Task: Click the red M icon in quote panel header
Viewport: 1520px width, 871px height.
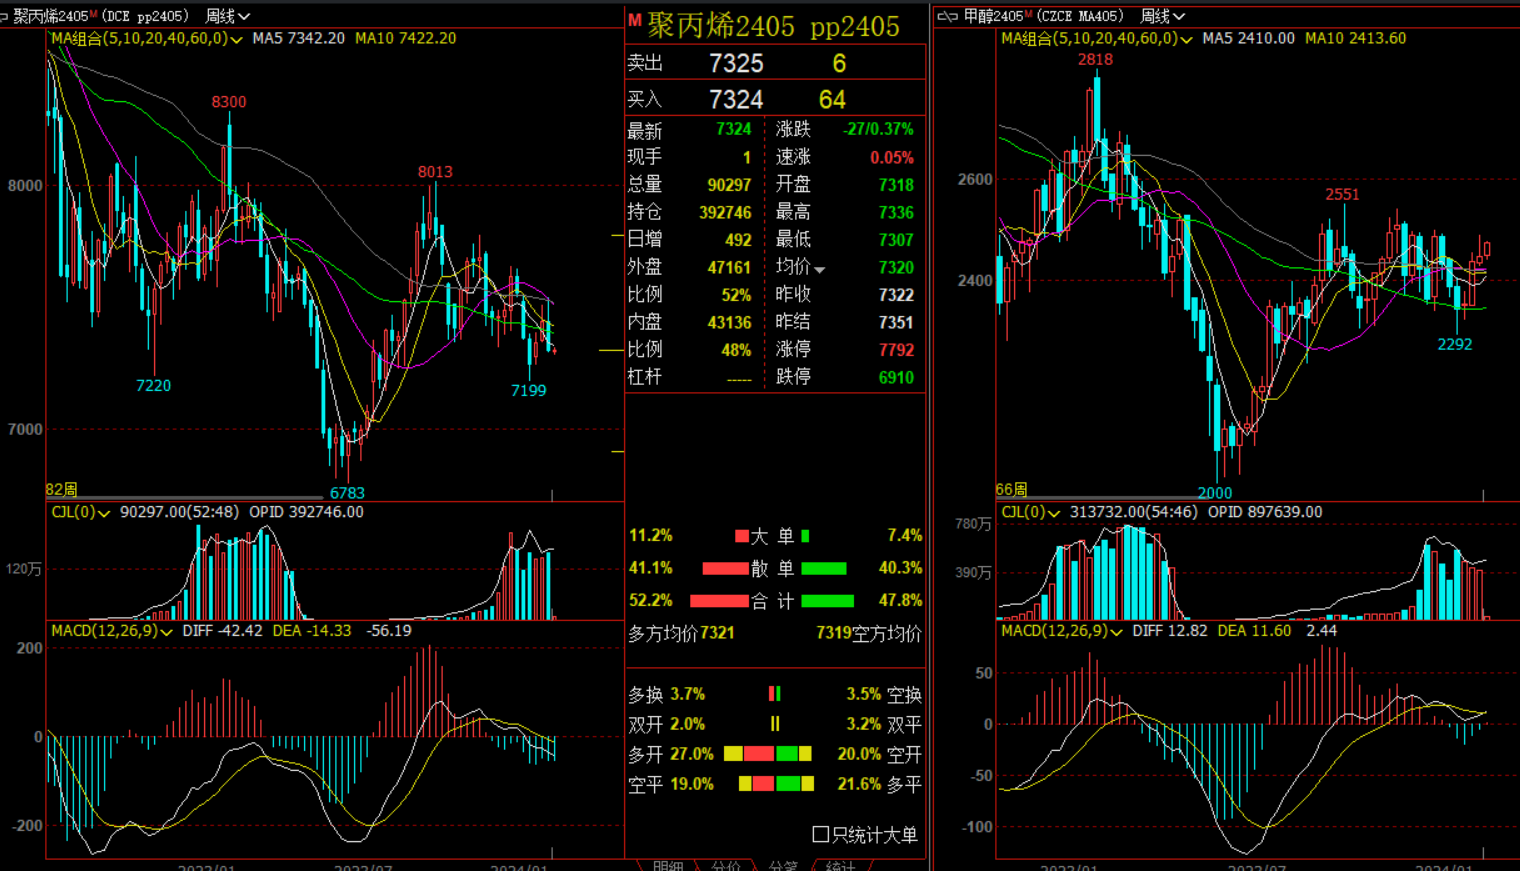Action: point(634,20)
